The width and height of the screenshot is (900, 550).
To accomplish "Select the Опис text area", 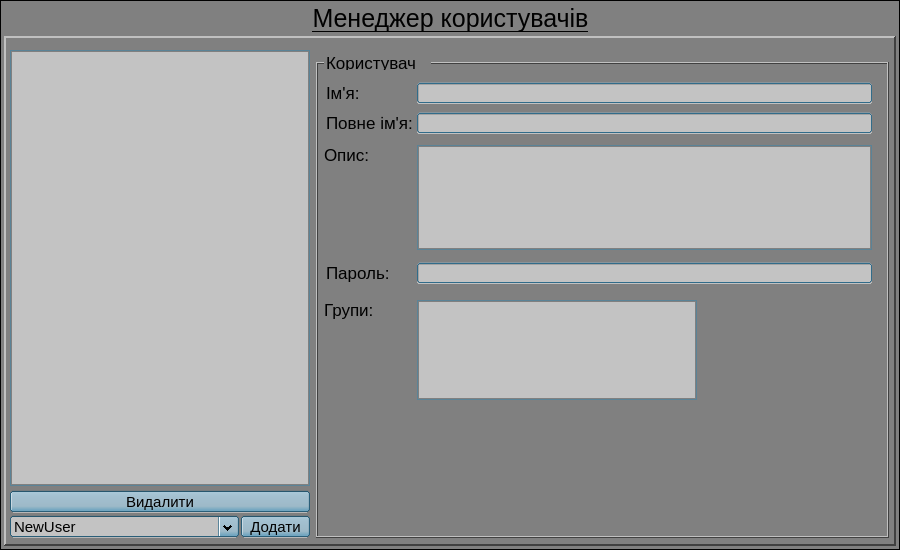I will pos(644,198).
